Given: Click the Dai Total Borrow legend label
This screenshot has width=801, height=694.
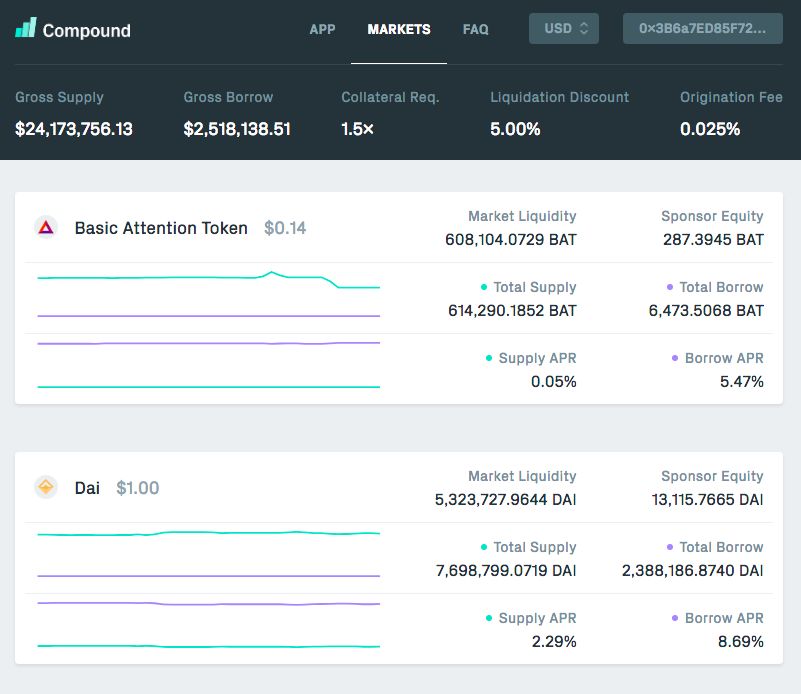Looking at the screenshot, I should pyautogui.click(x=721, y=547).
